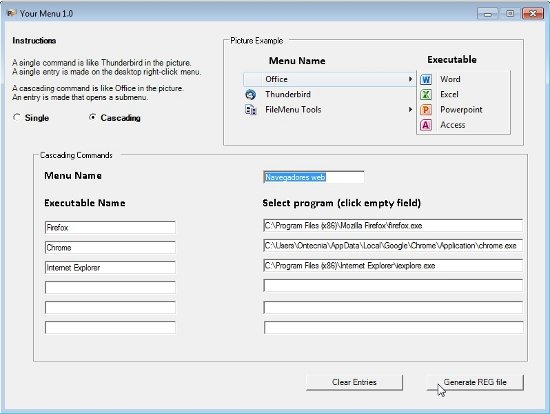The height and width of the screenshot is (414, 550).
Task: Click the Internet Explorer name field
Action: pyautogui.click(x=110, y=267)
